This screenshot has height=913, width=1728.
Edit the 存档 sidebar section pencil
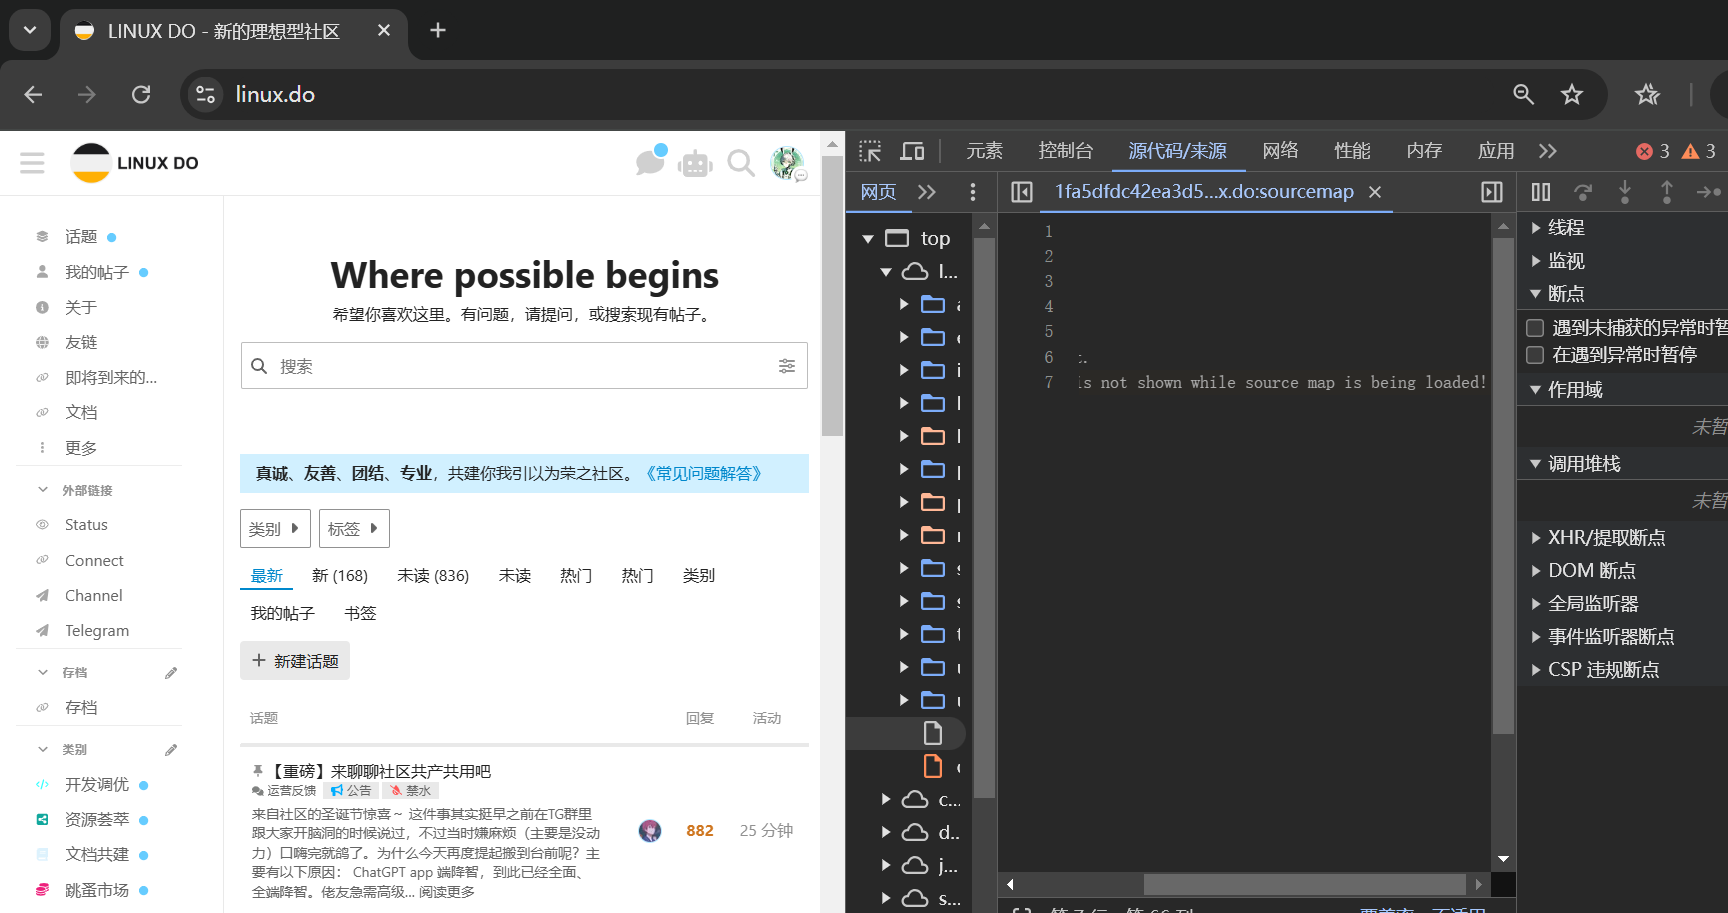[171, 673]
